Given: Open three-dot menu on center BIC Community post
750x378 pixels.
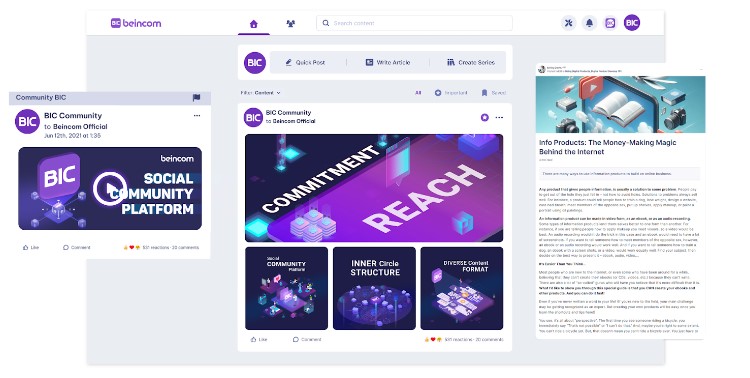Looking at the screenshot, I should (499, 117).
